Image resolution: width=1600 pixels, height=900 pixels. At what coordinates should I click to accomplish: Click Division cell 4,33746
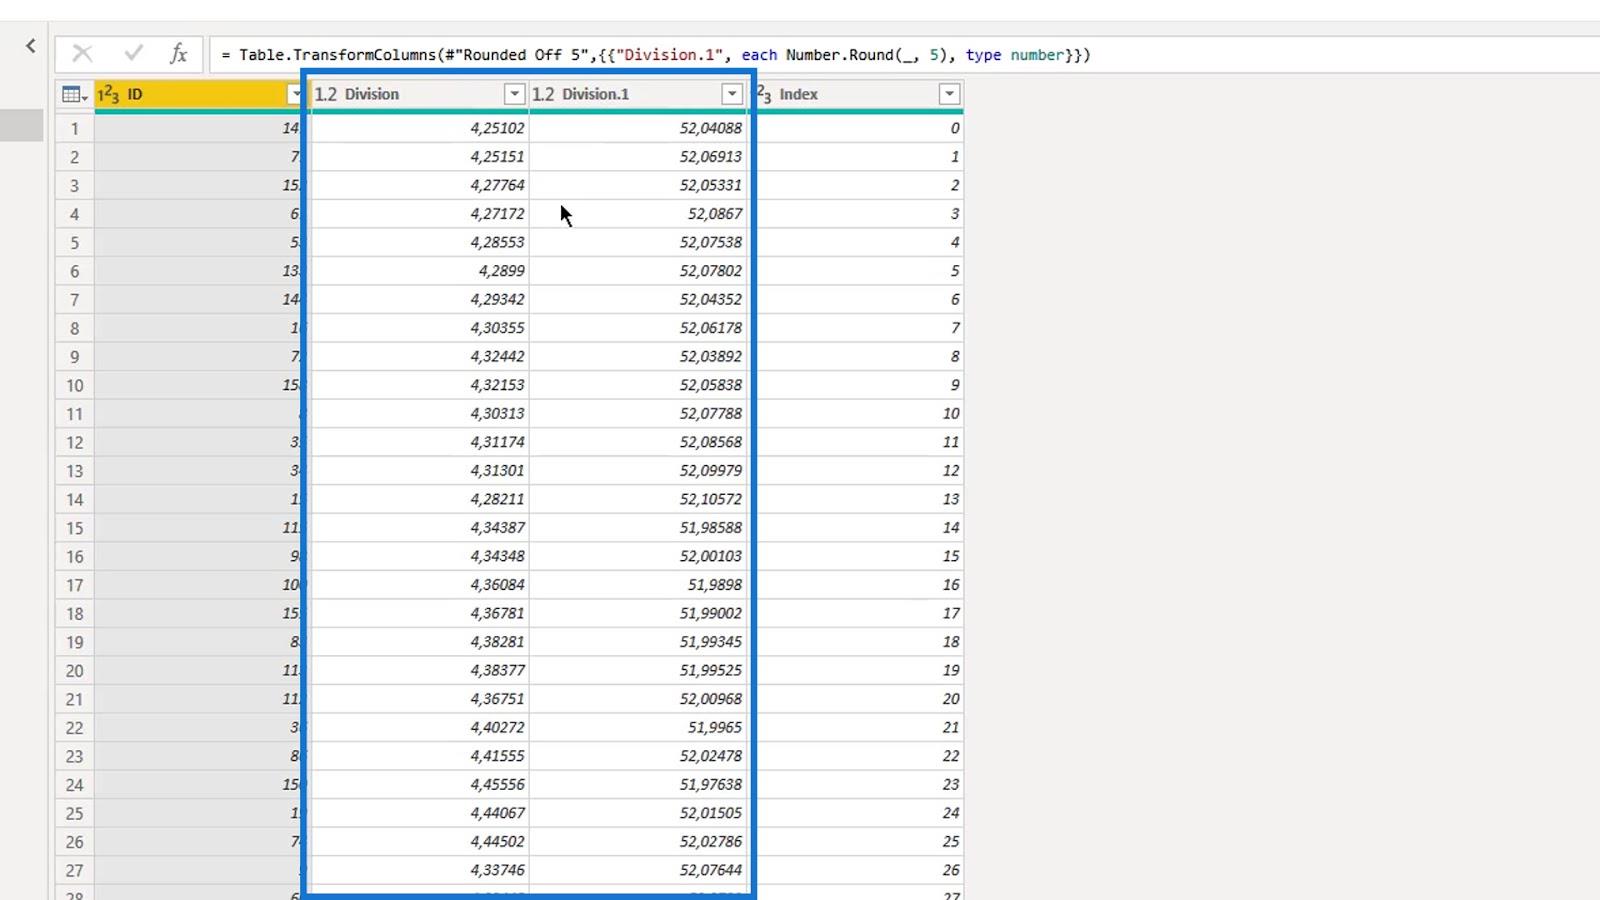click(x=420, y=870)
